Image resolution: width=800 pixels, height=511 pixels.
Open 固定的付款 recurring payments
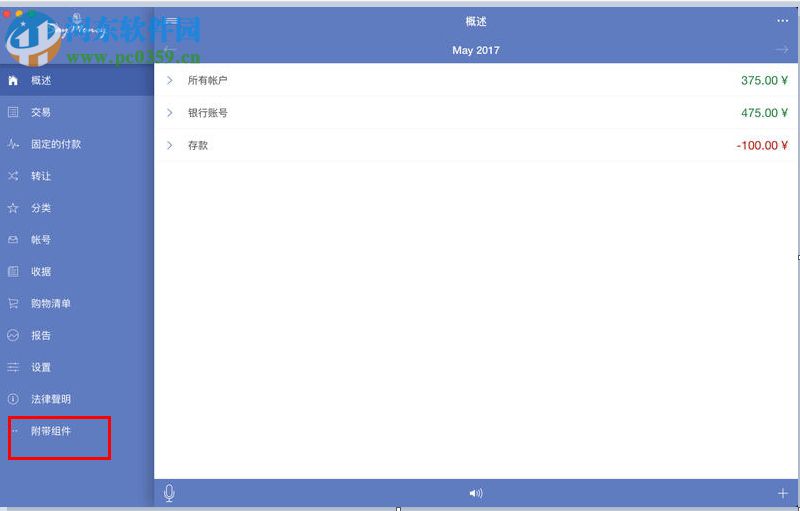point(77,144)
